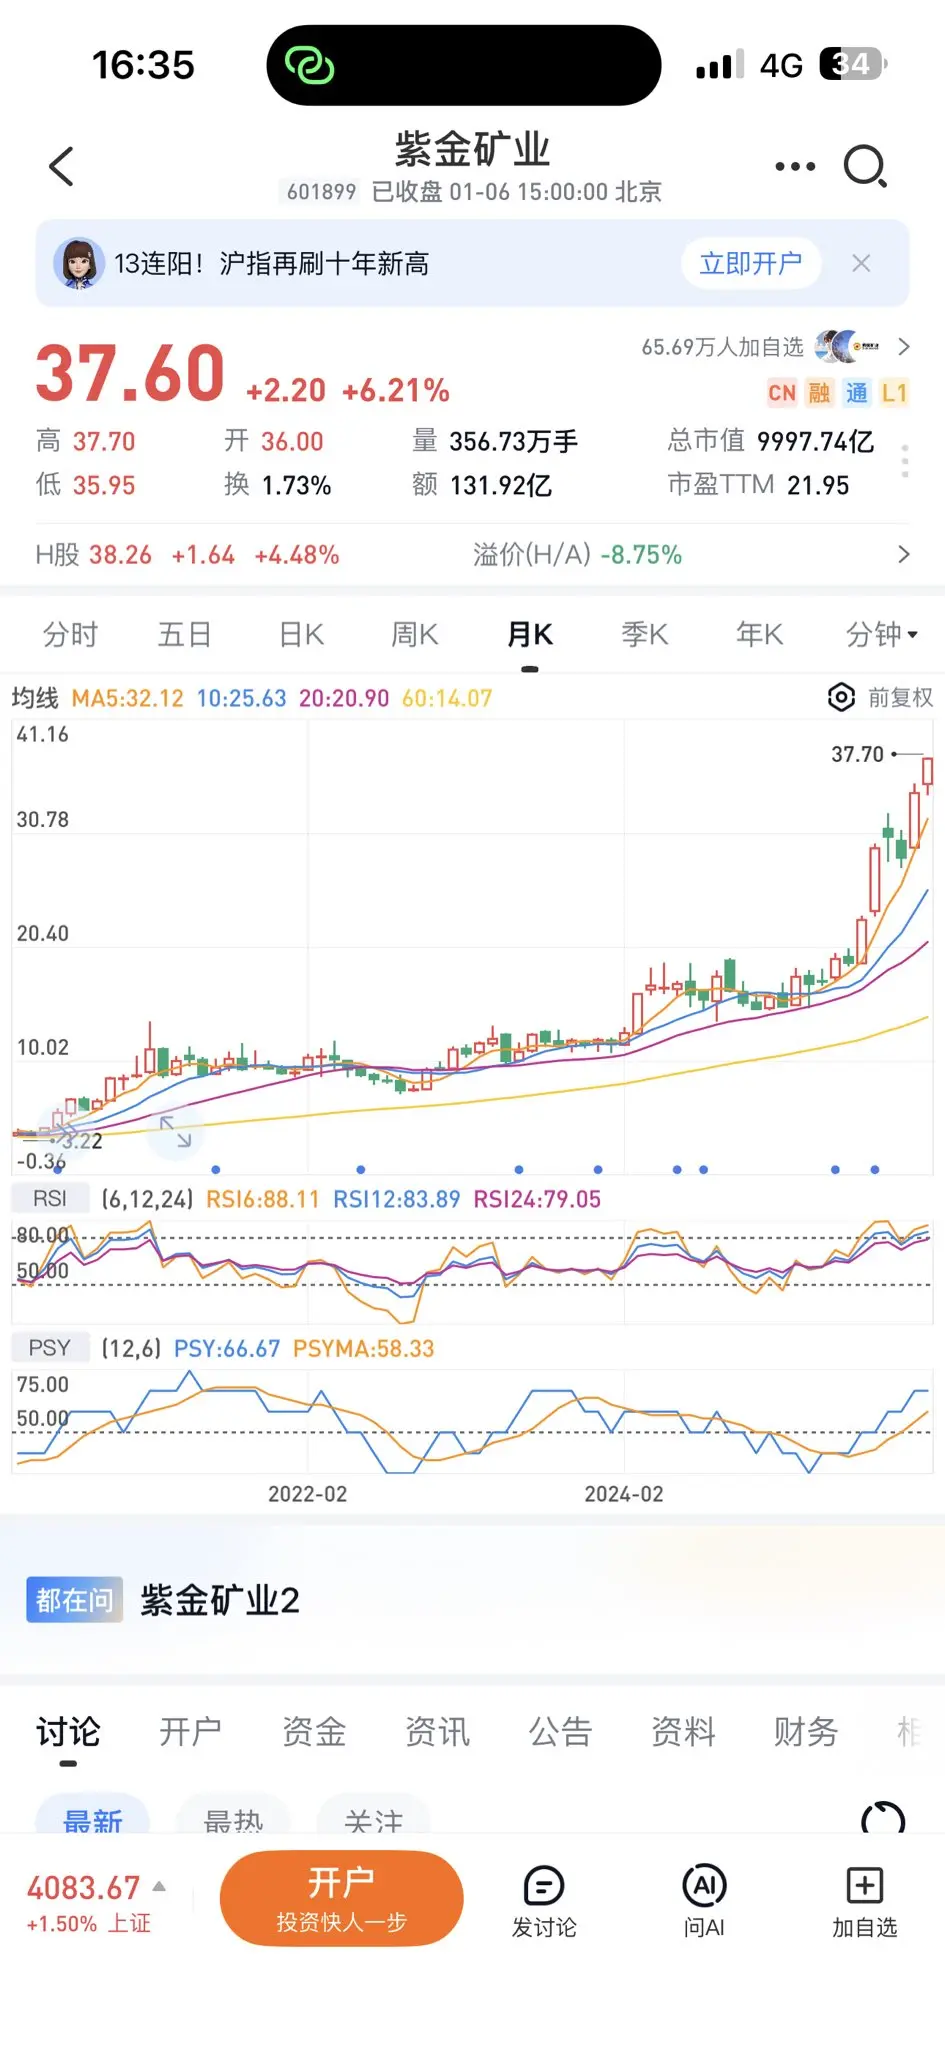
Task: Tap the 37.70 high price marker
Action: (x=858, y=754)
